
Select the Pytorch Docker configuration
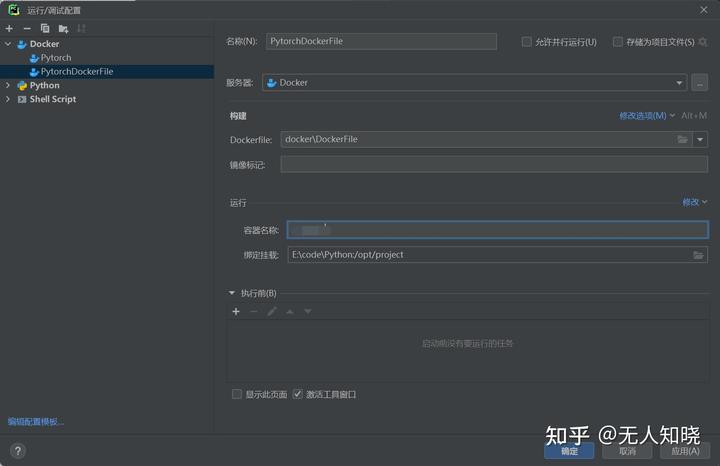coord(56,58)
